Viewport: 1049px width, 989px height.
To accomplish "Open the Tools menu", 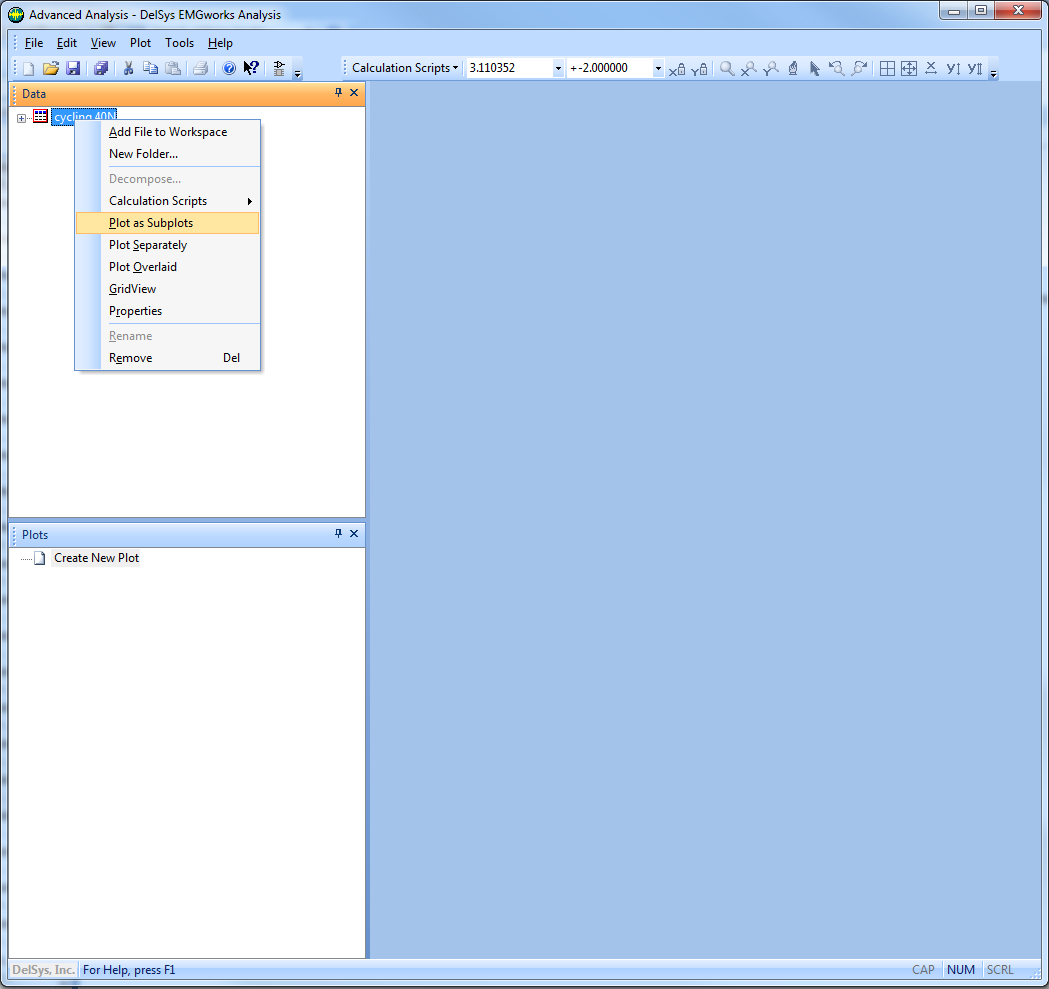I will tap(180, 43).
